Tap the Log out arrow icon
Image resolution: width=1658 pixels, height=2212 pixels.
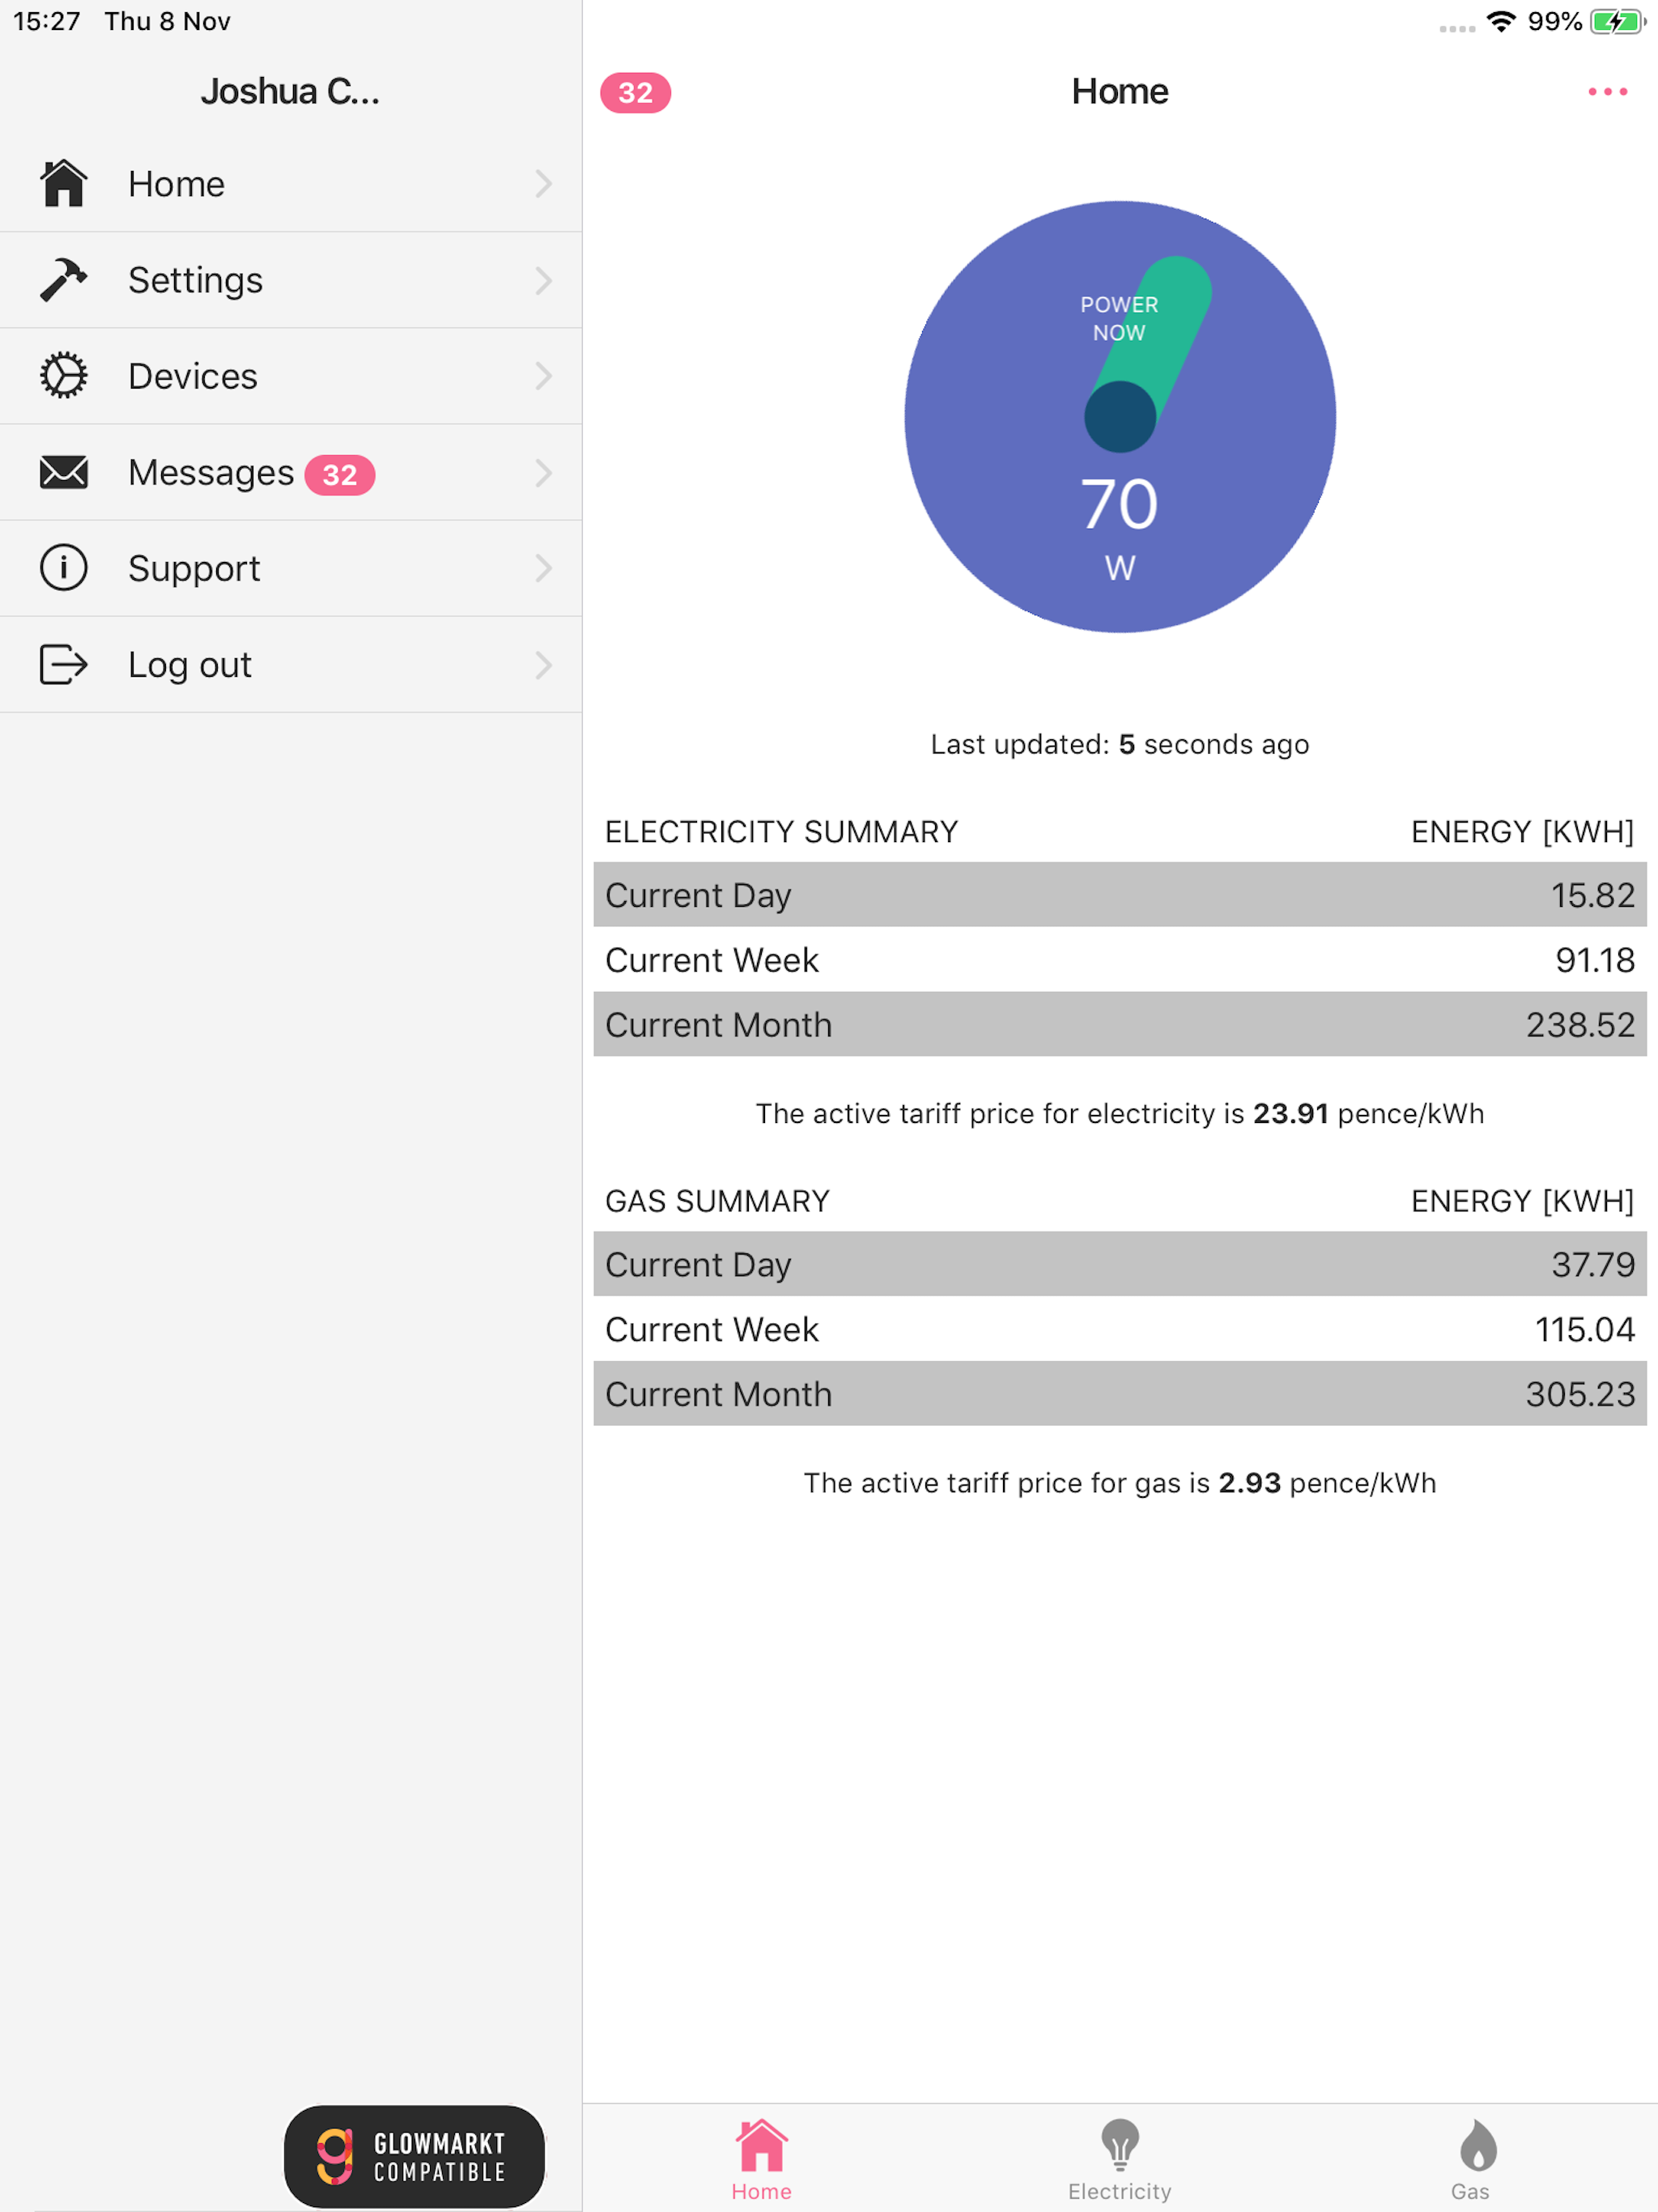[63, 664]
